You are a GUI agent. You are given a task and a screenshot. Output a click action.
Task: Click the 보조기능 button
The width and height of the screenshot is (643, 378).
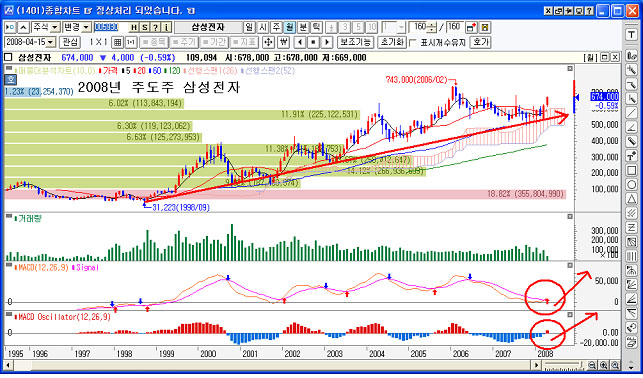pyautogui.click(x=355, y=42)
